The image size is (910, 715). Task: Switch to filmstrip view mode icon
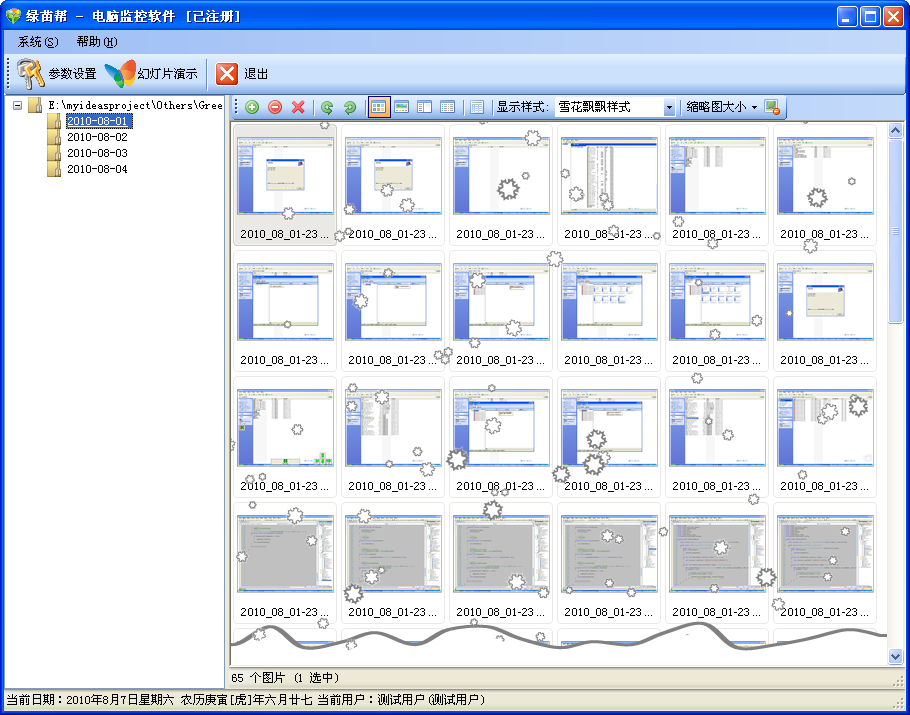(x=402, y=107)
